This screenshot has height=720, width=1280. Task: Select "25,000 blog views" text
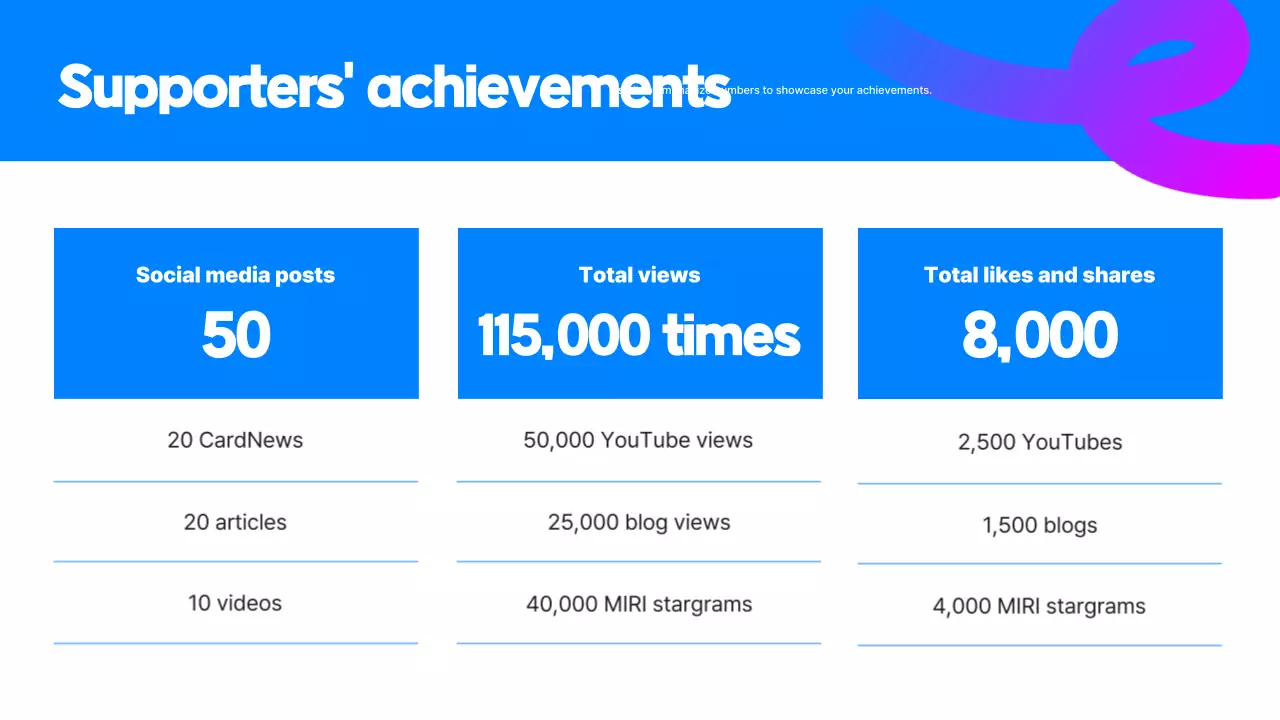click(639, 522)
